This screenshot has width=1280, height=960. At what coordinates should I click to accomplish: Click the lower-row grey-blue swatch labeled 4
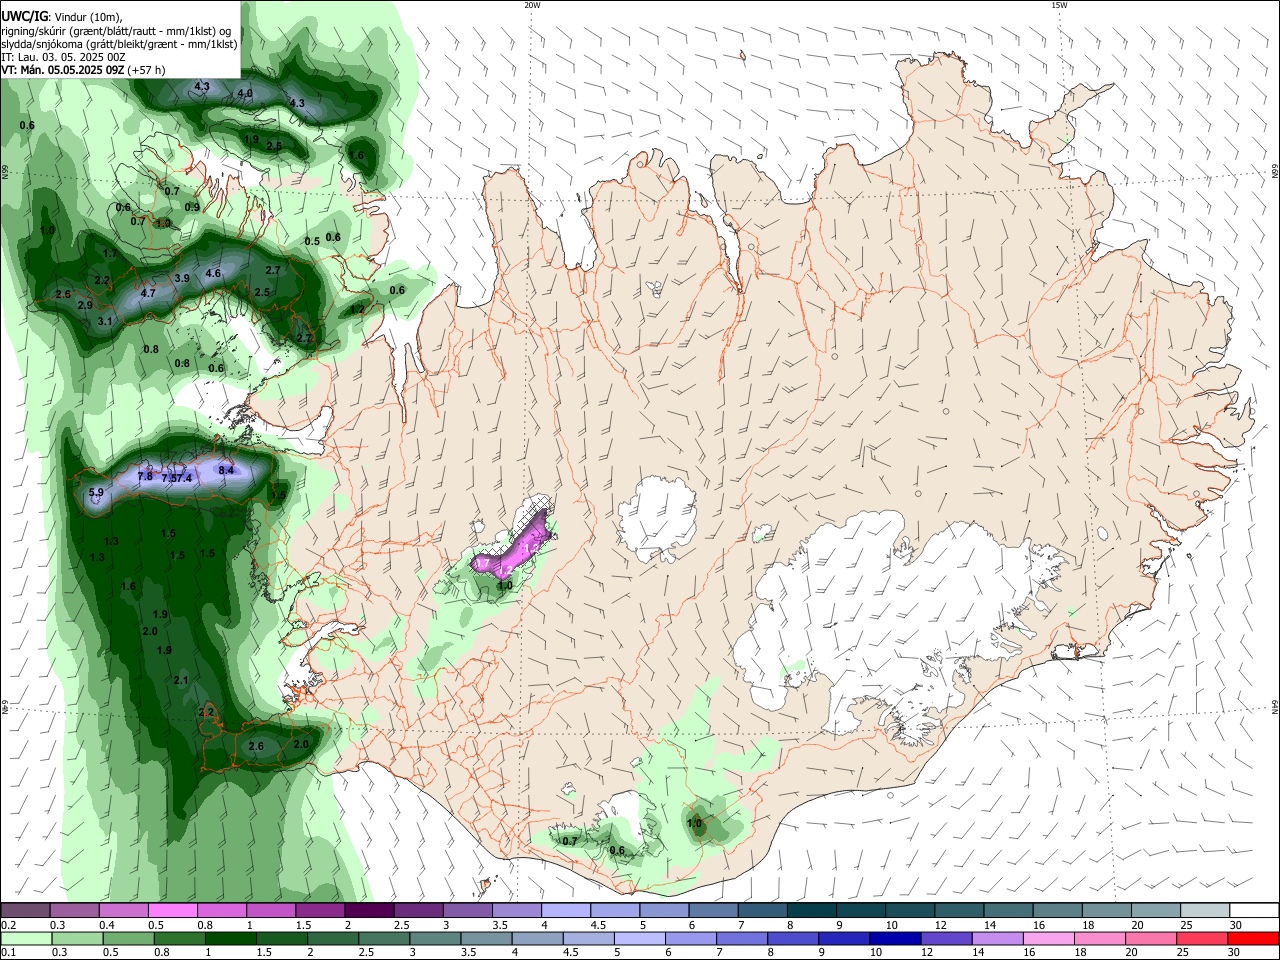(538, 938)
